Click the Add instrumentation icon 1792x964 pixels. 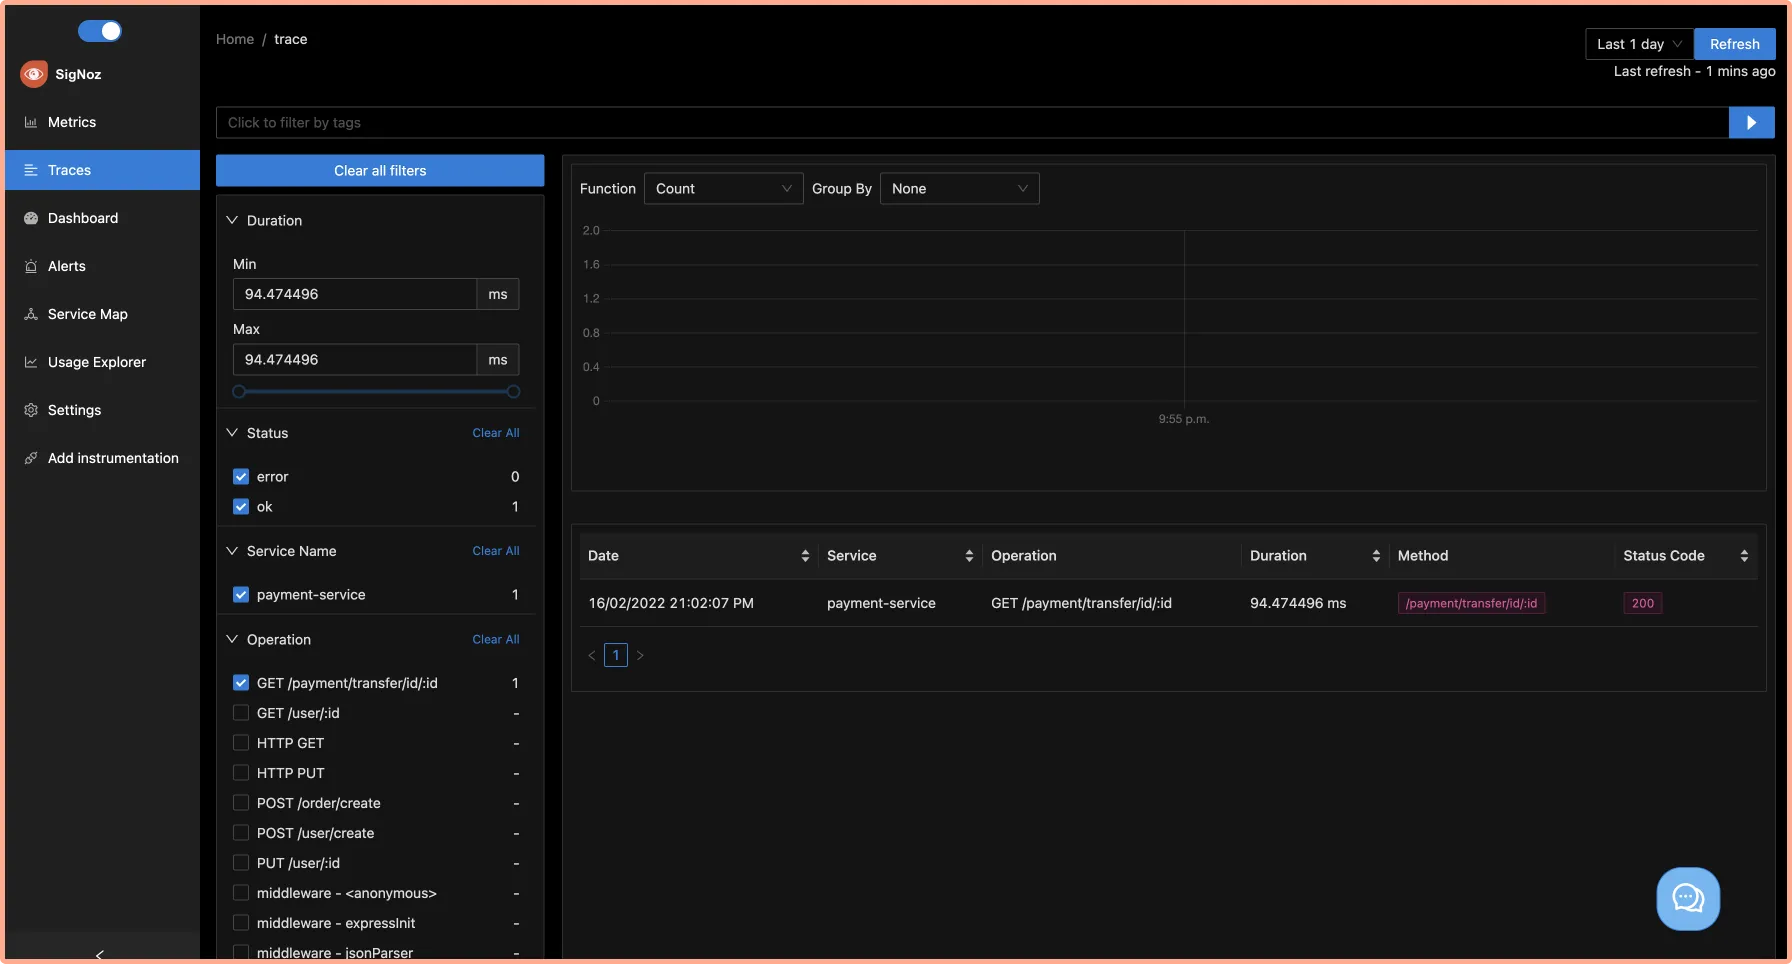coord(31,457)
